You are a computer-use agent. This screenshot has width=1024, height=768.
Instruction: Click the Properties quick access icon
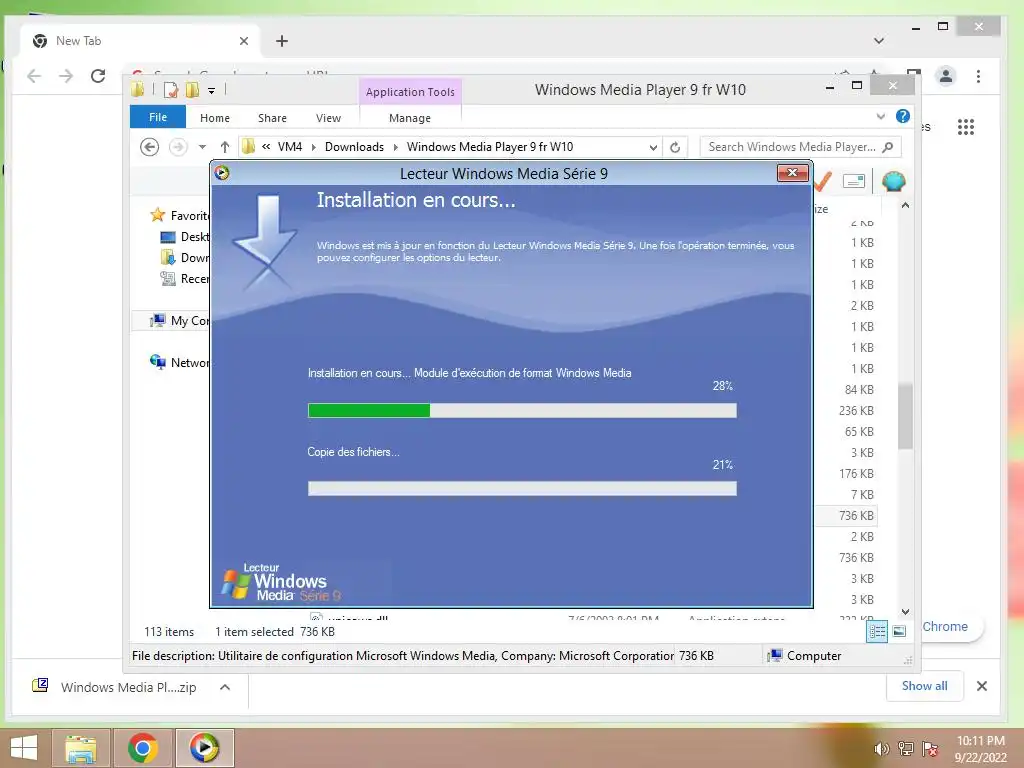click(171, 90)
